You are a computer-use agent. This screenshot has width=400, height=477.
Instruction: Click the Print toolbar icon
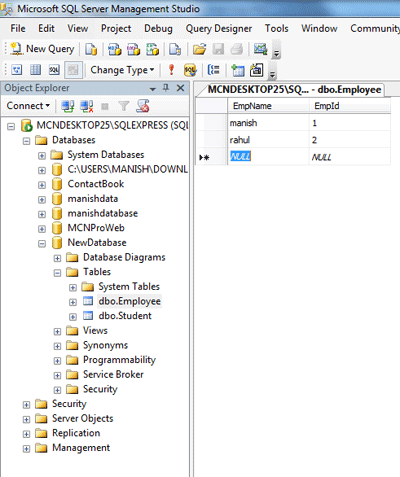[237, 49]
